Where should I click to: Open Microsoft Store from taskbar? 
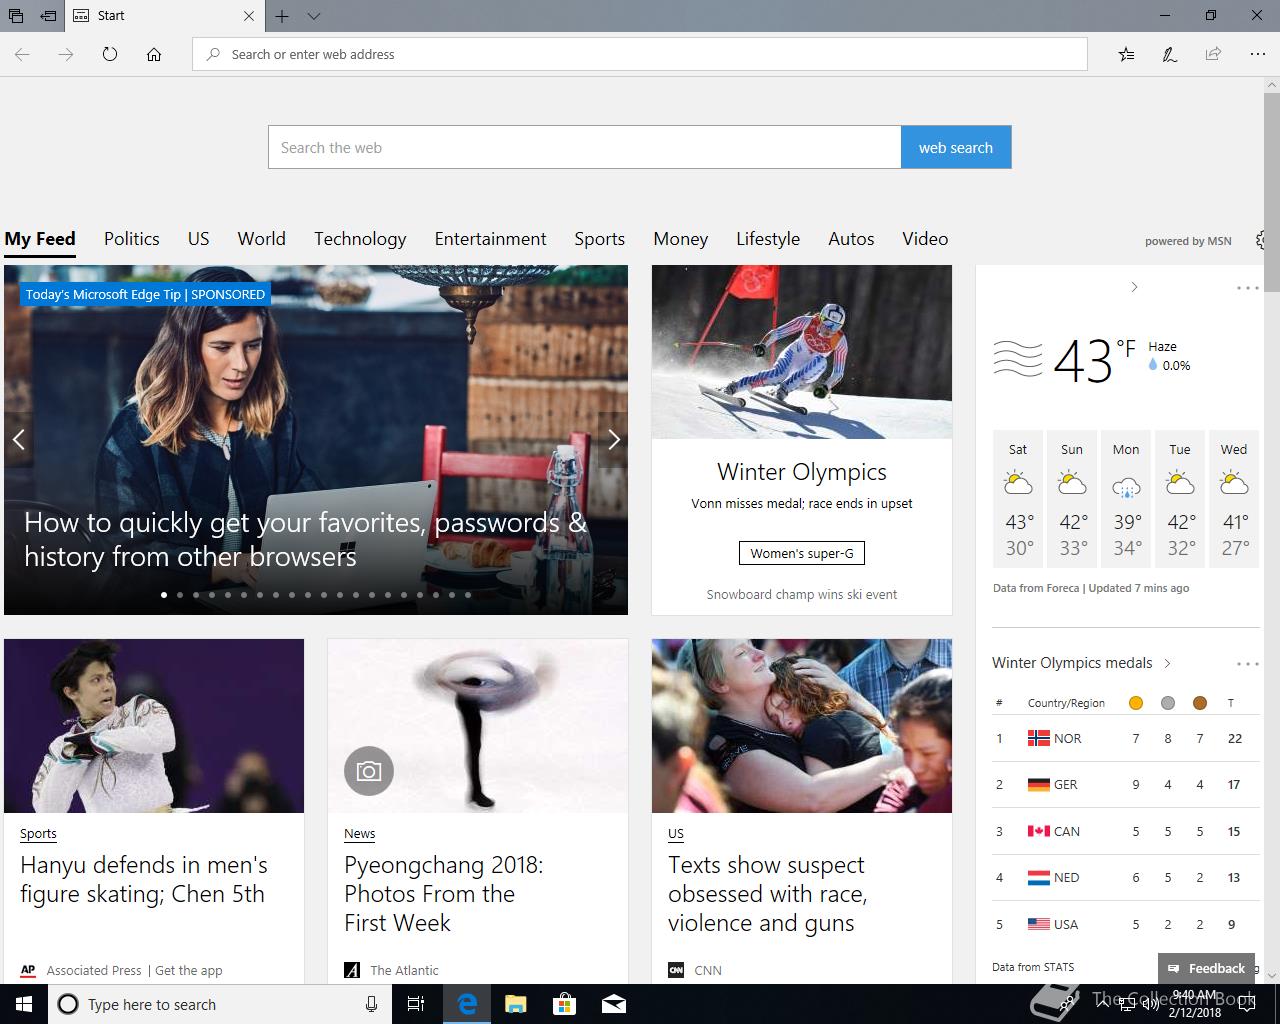pos(565,1004)
